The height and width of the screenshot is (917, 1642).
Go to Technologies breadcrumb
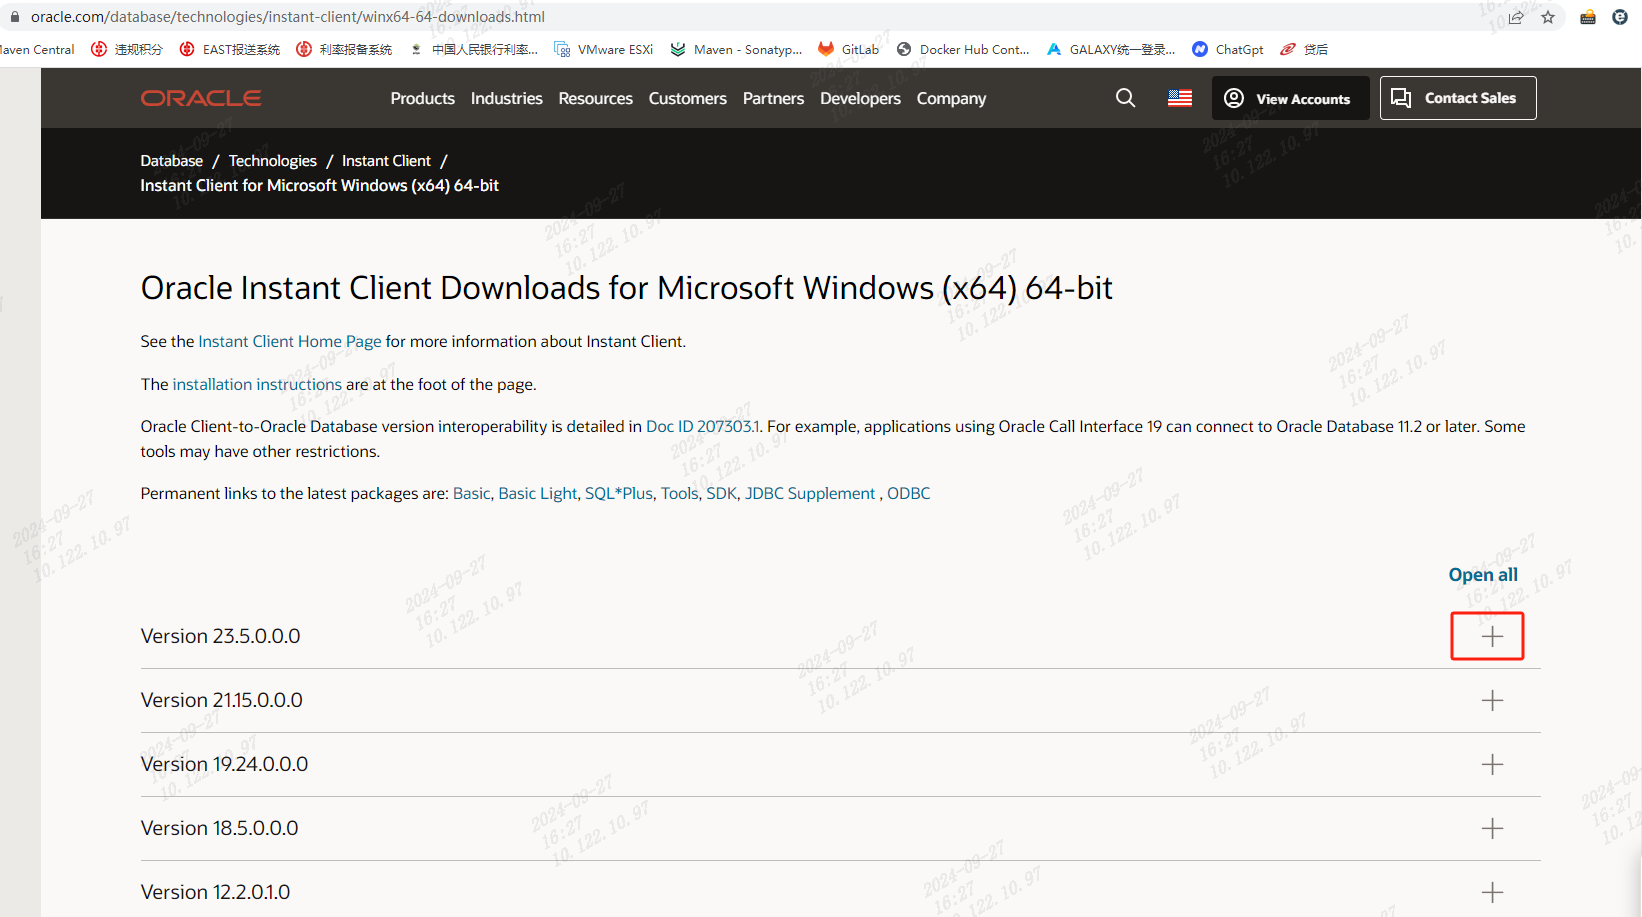pos(273,161)
